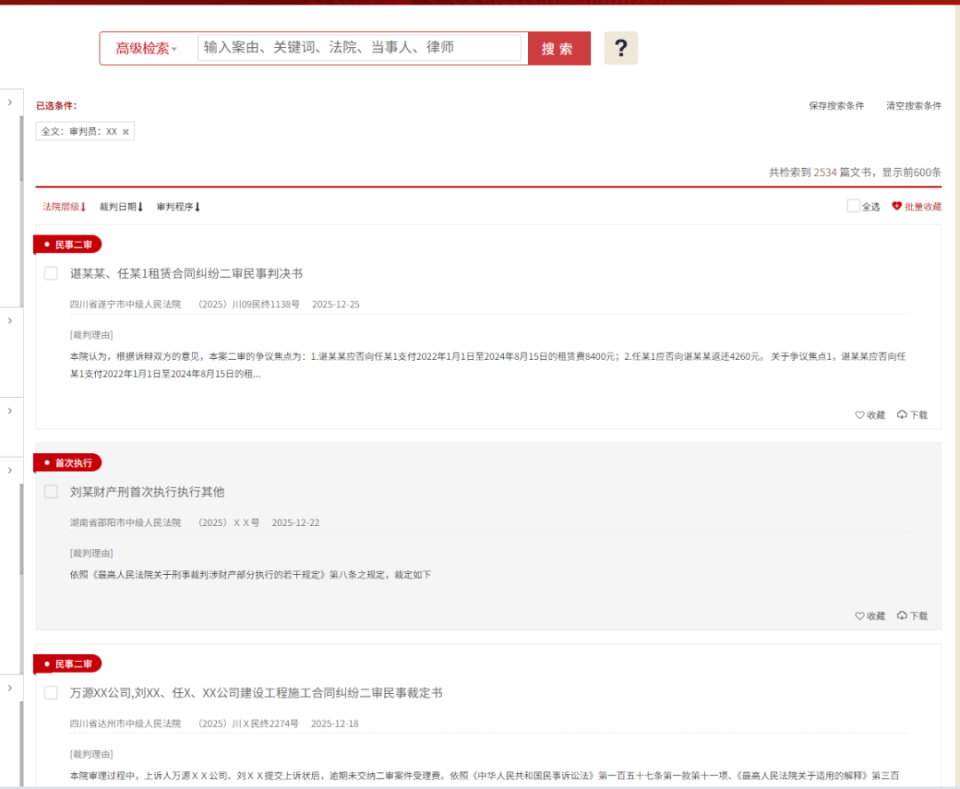Check the box beside the 谌某某 judgment

[x=51, y=273]
